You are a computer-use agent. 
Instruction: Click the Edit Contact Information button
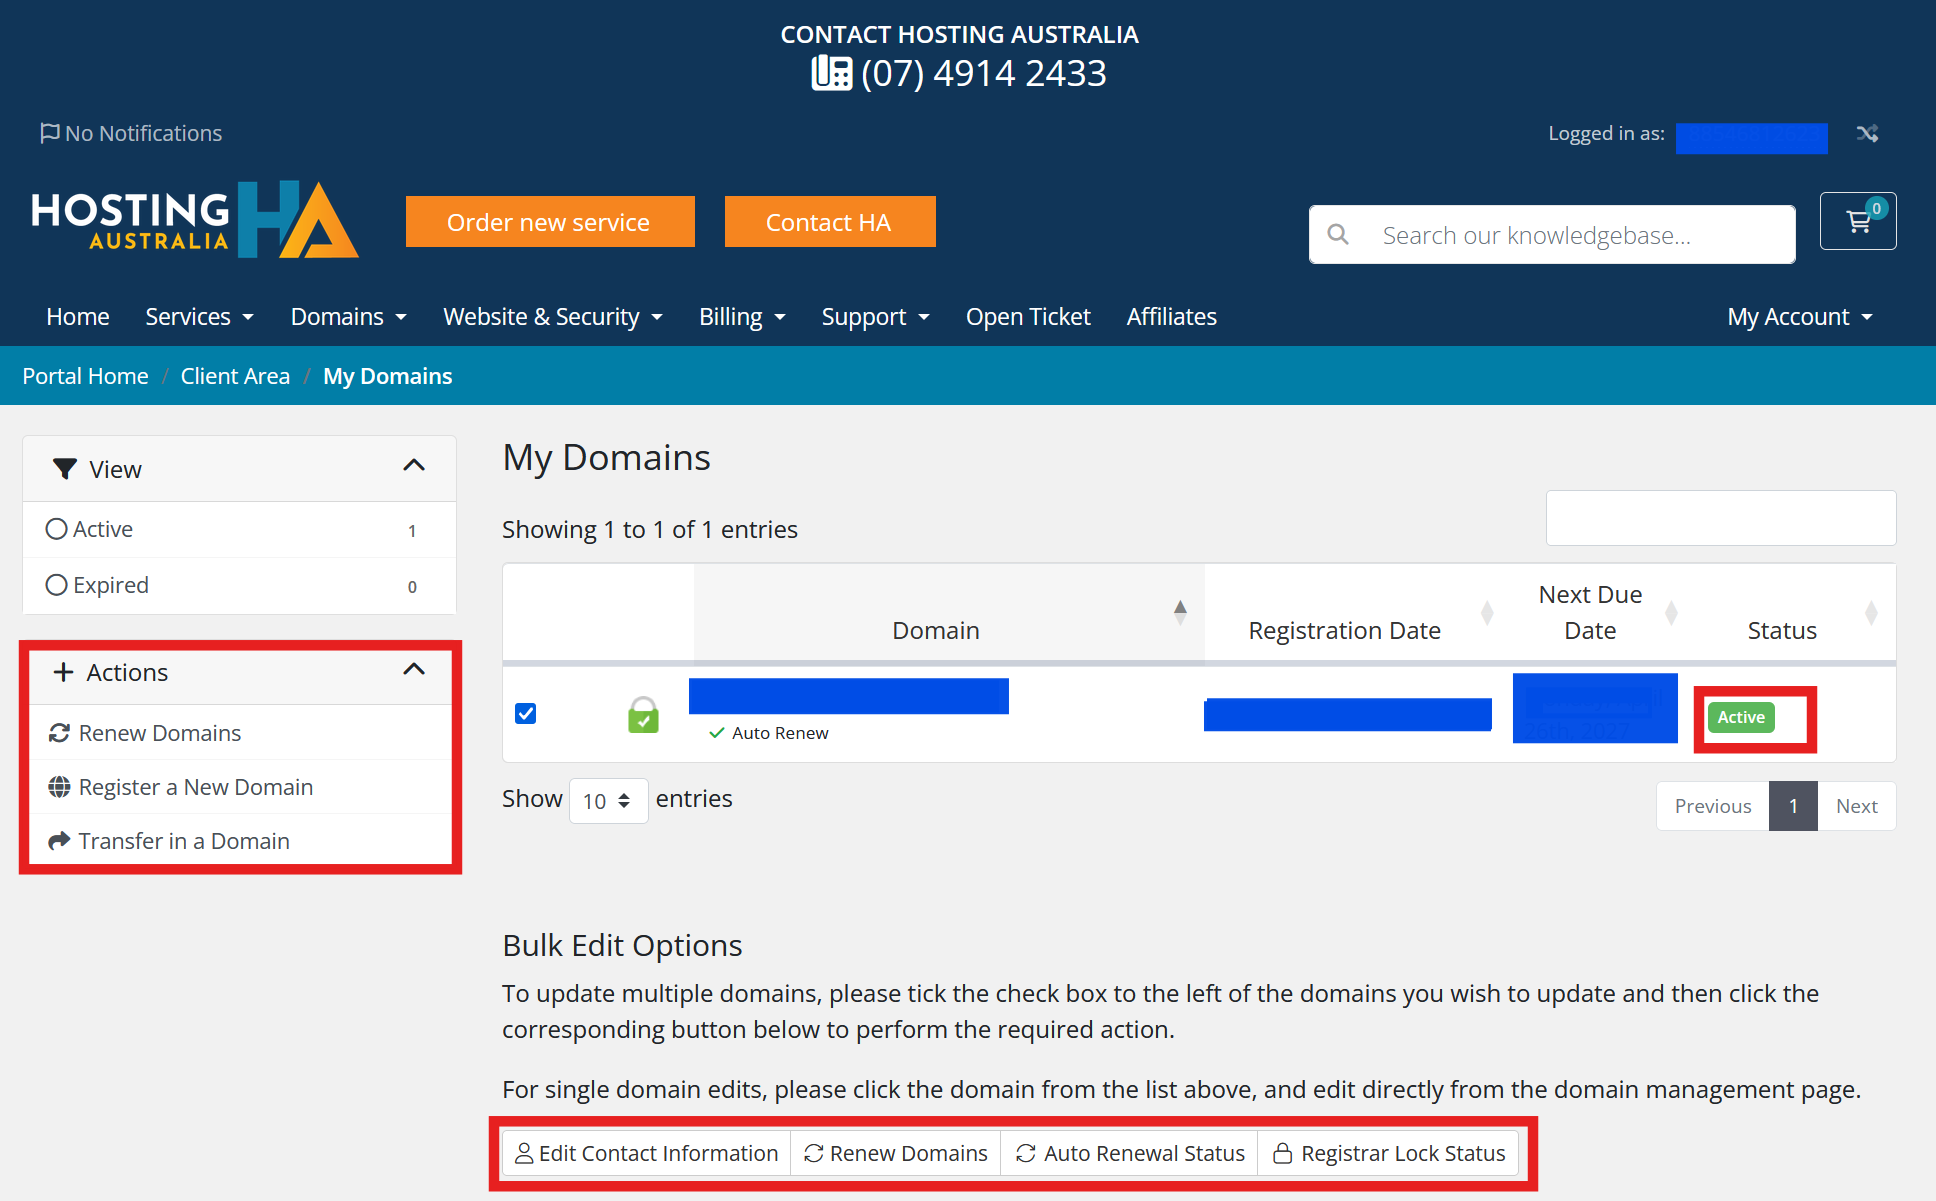[x=646, y=1153]
